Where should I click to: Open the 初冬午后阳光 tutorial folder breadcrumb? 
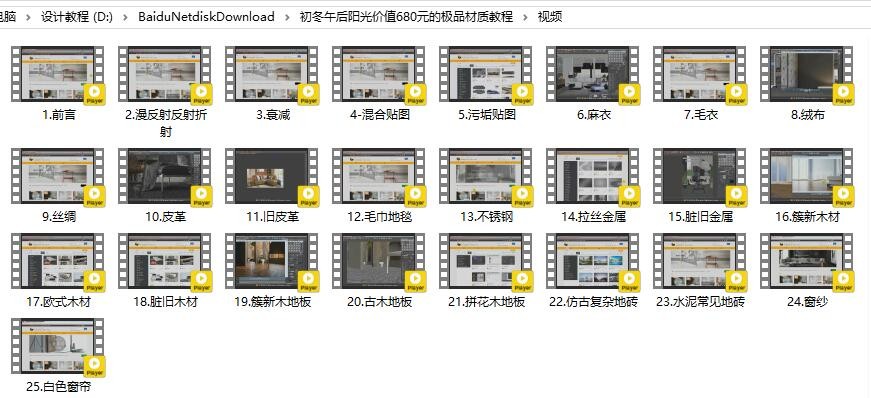click(406, 17)
